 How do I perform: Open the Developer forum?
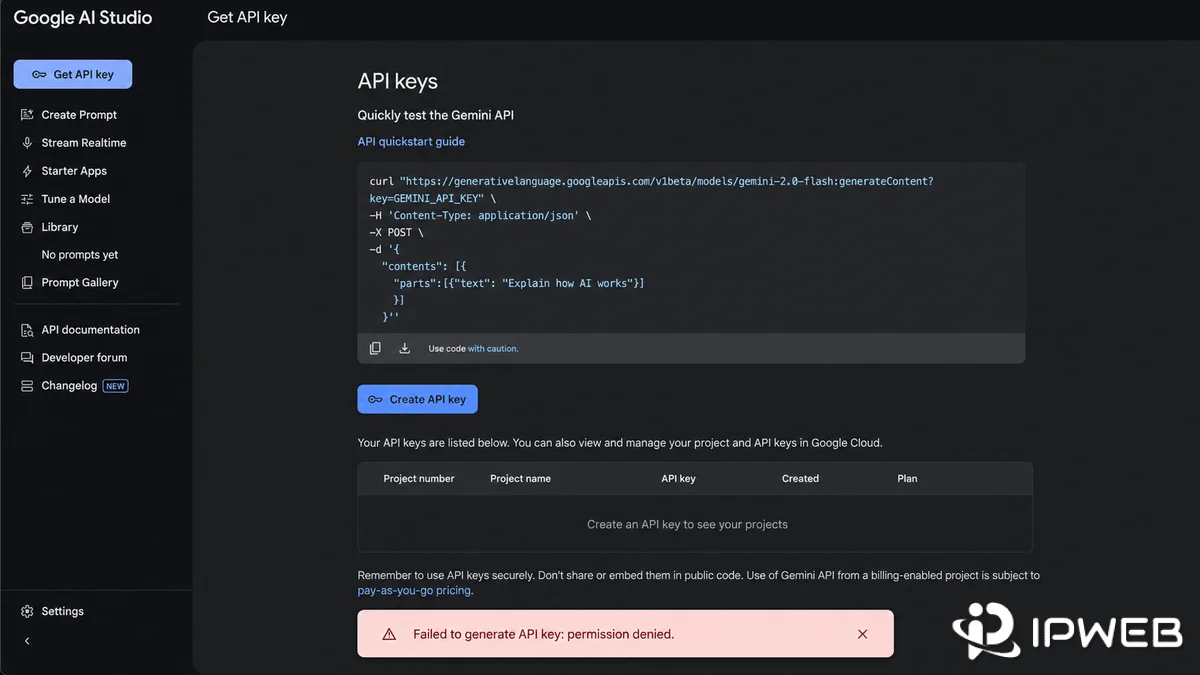pyautogui.click(x=84, y=358)
